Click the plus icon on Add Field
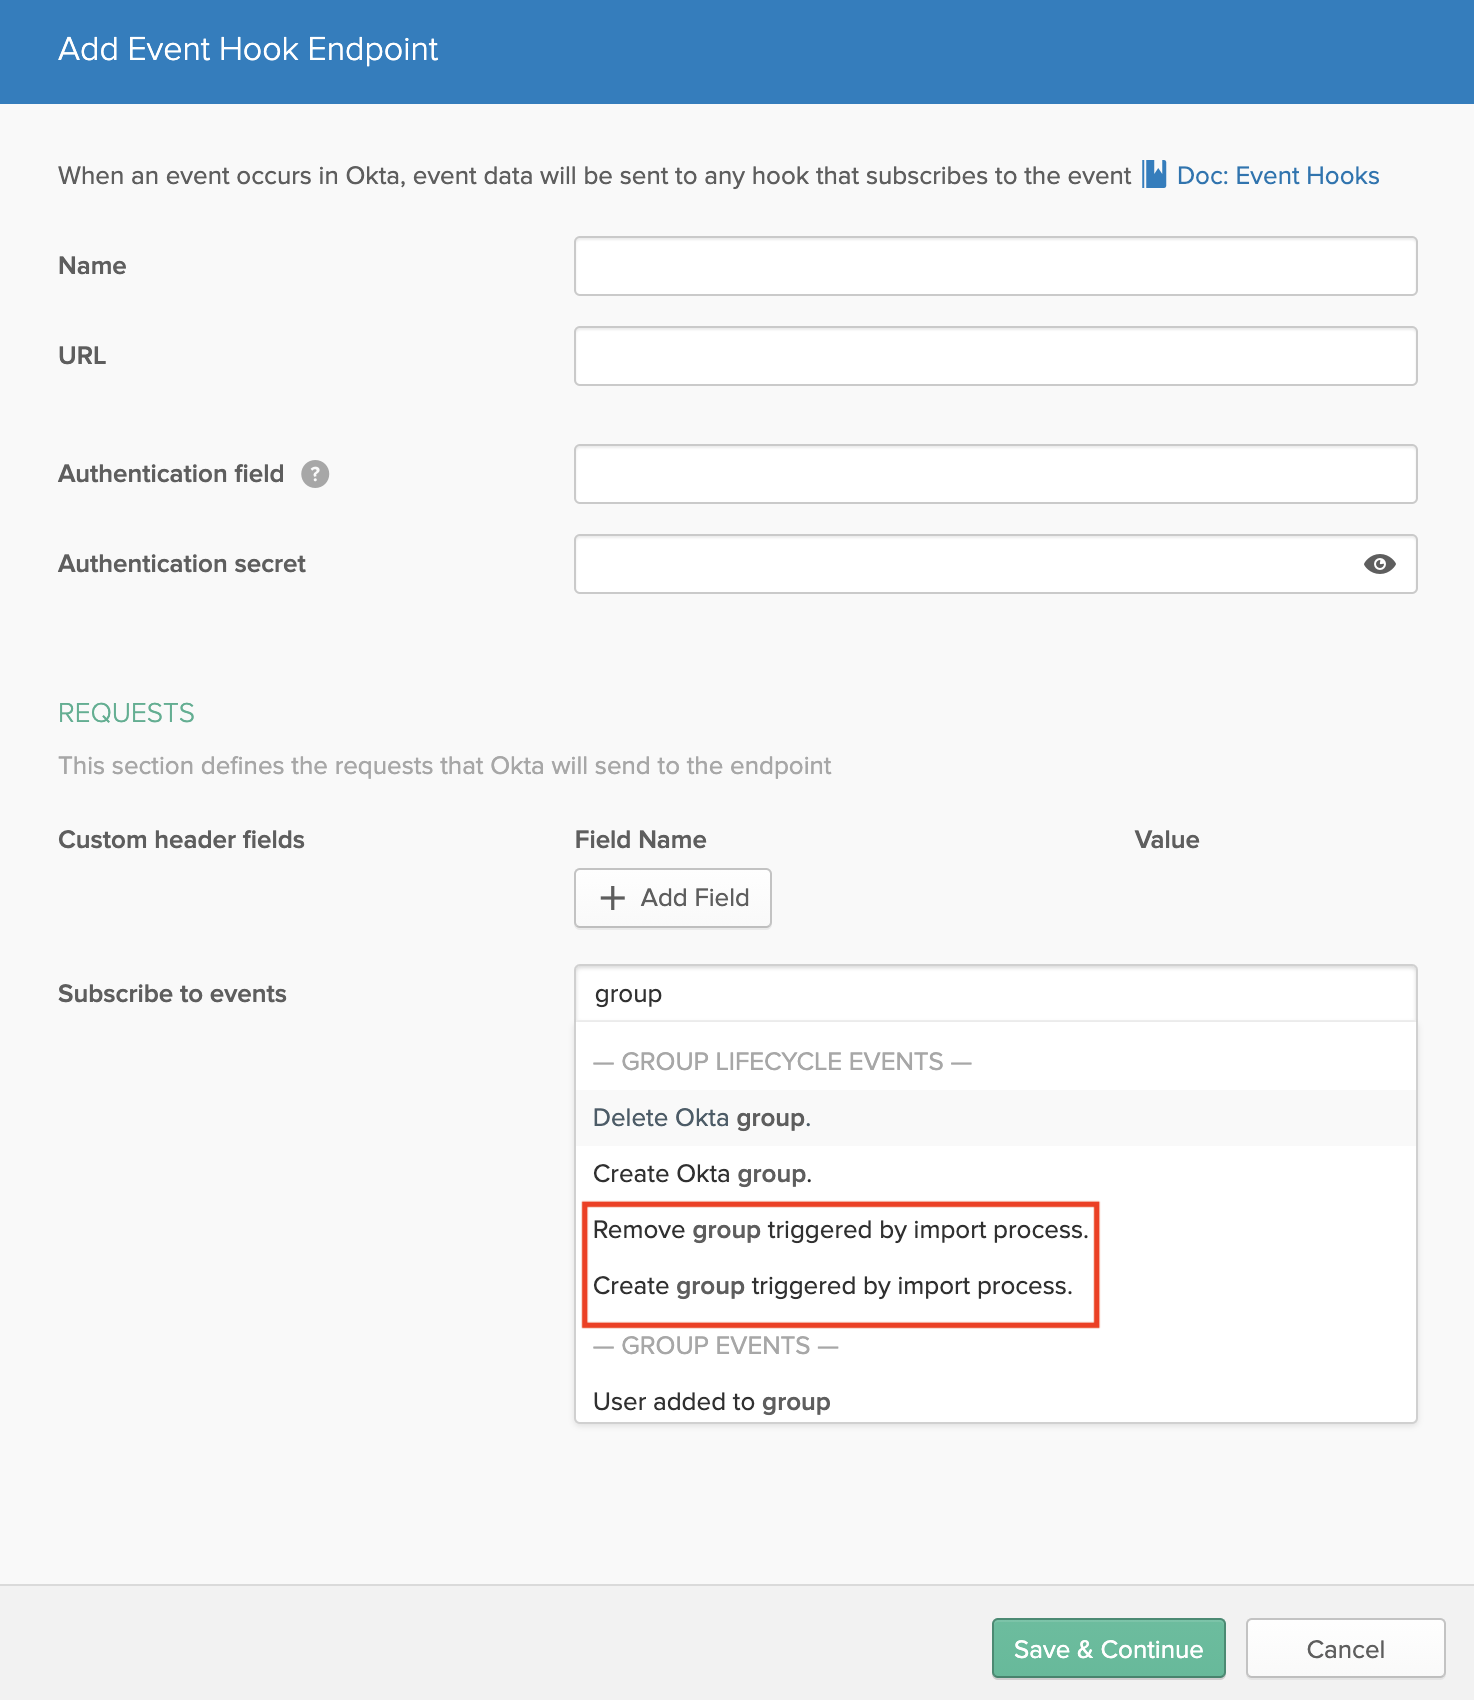 612,898
